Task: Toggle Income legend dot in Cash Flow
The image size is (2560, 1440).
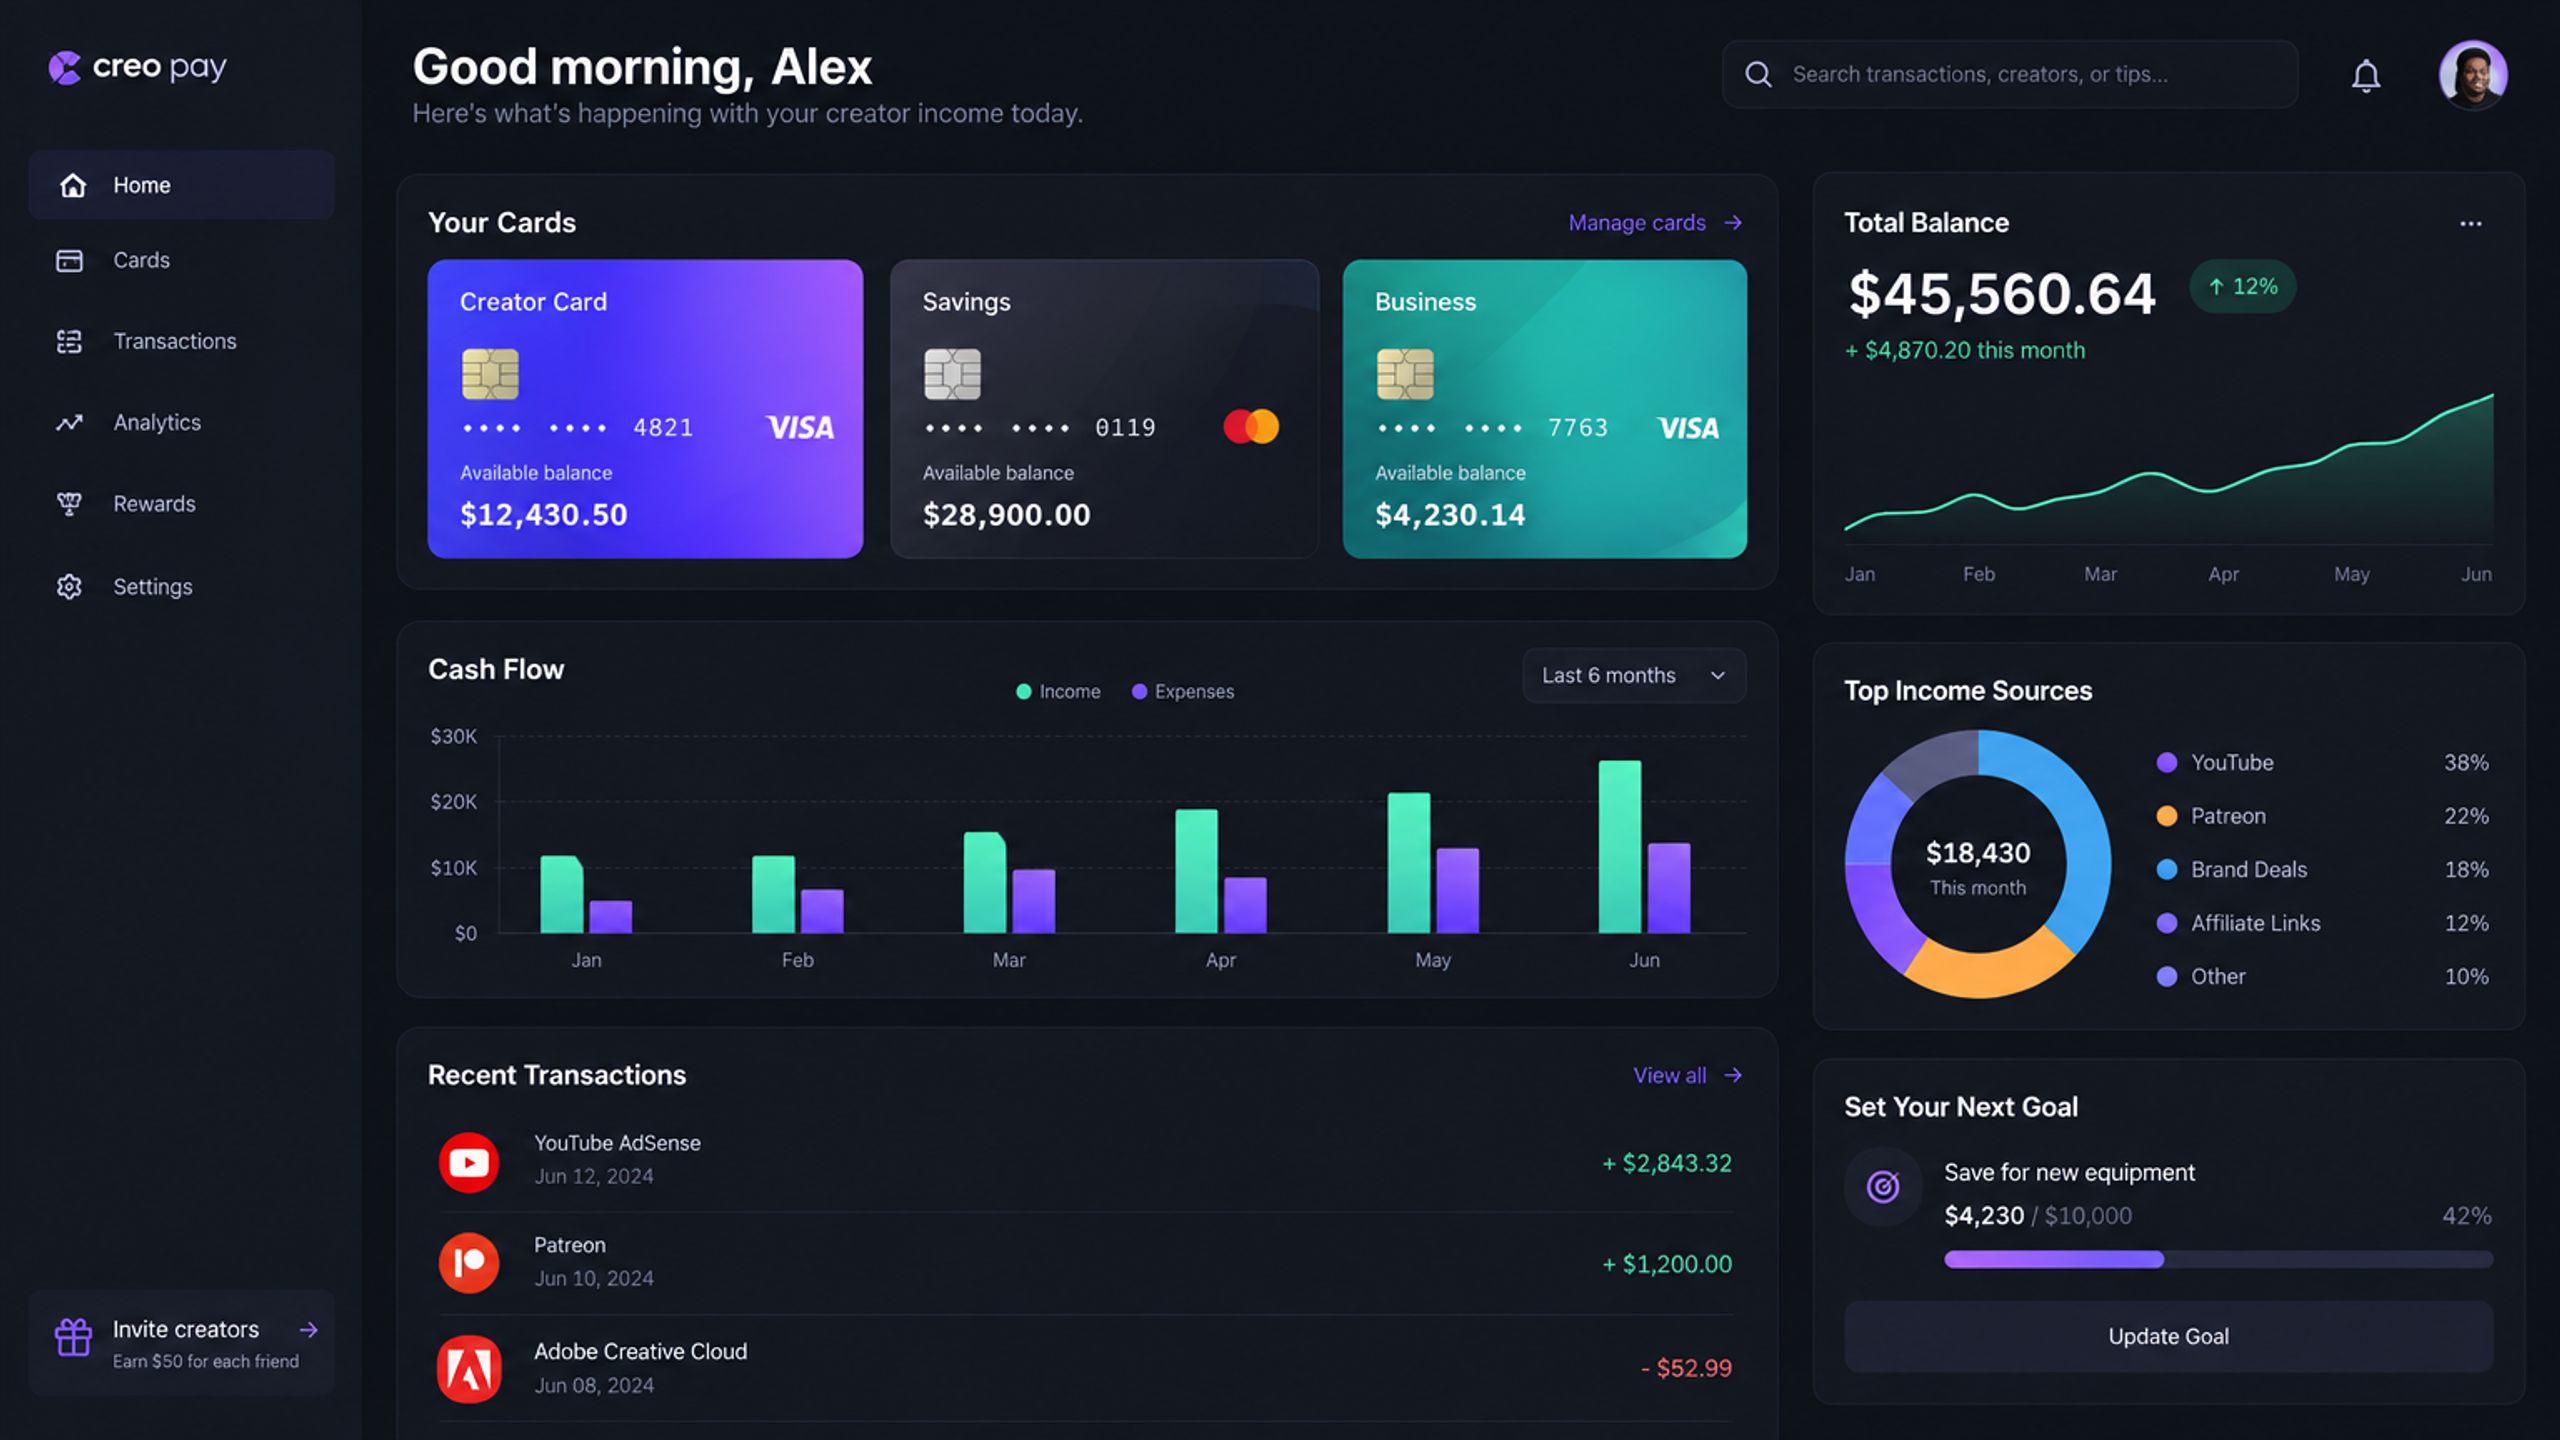Action: [x=1023, y=692]
